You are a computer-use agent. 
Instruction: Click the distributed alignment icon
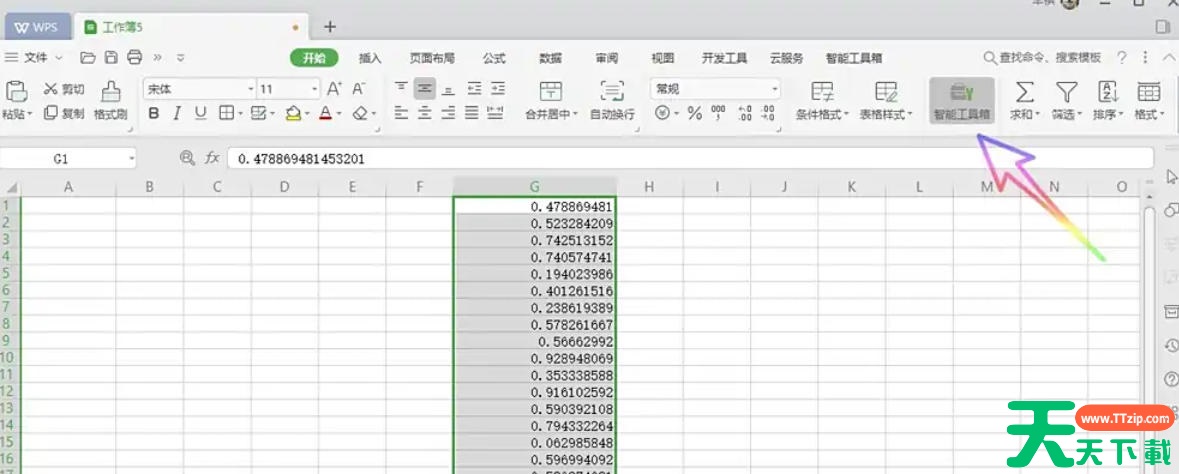tap(496, 113)
